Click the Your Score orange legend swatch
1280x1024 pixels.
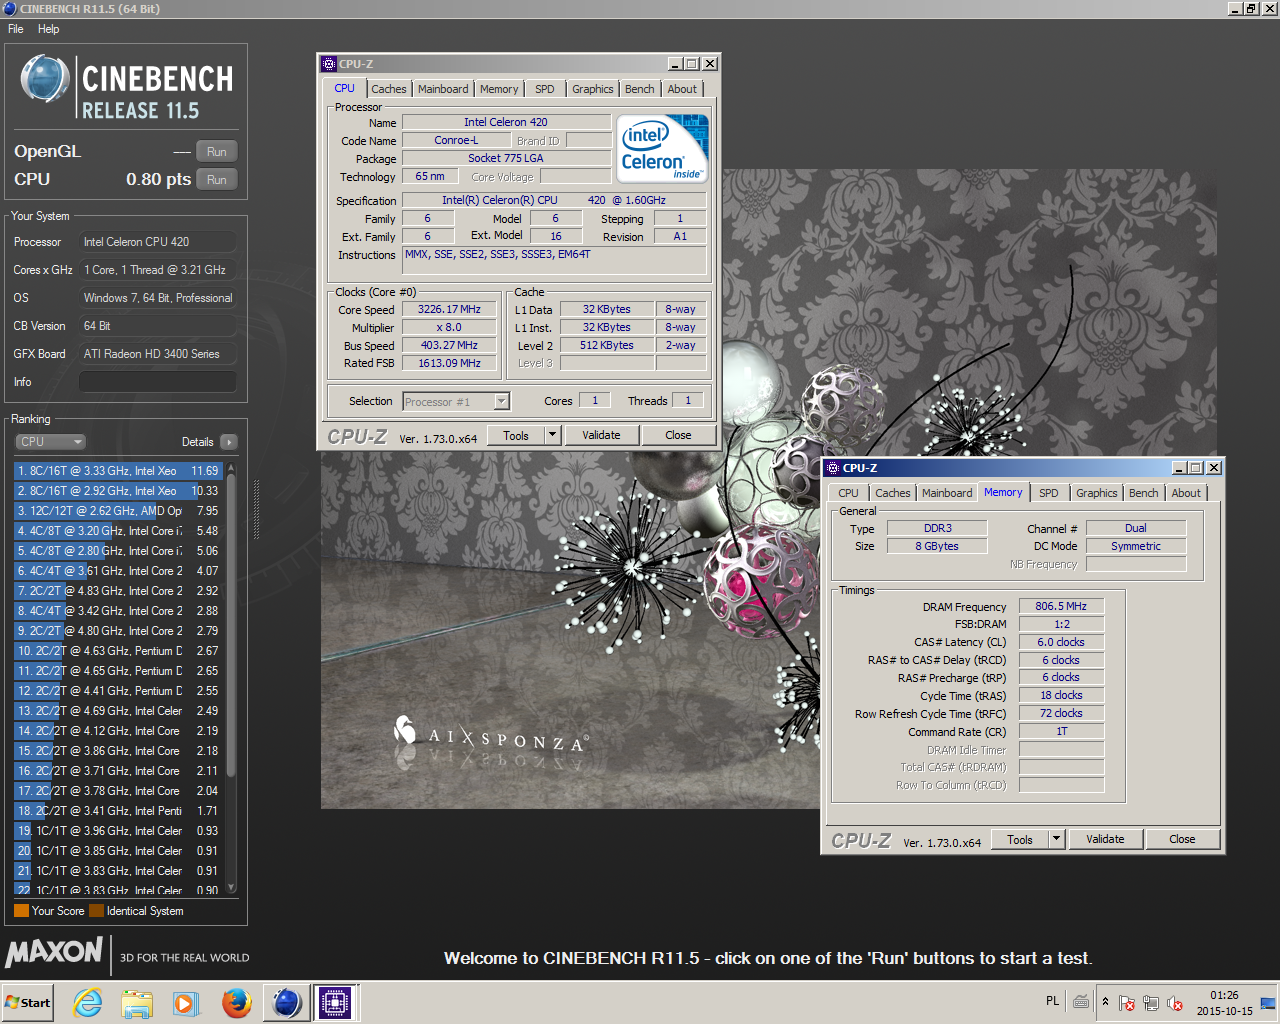tap(21, 911)
